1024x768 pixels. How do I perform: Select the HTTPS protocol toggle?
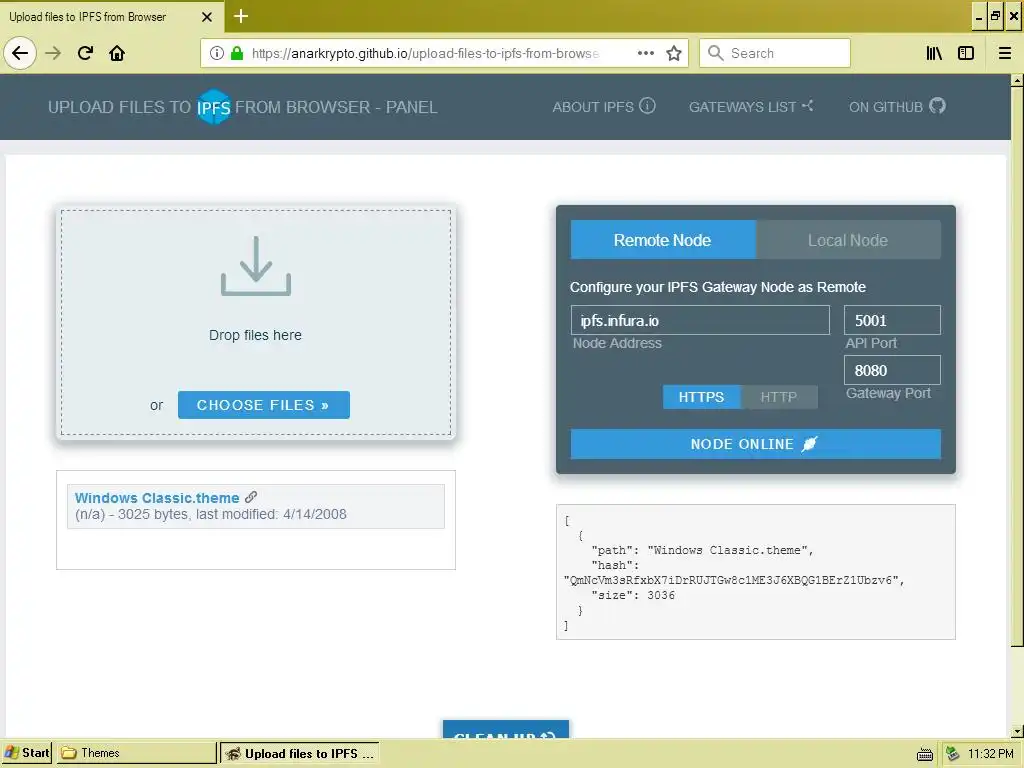click(x=701, y=397)
